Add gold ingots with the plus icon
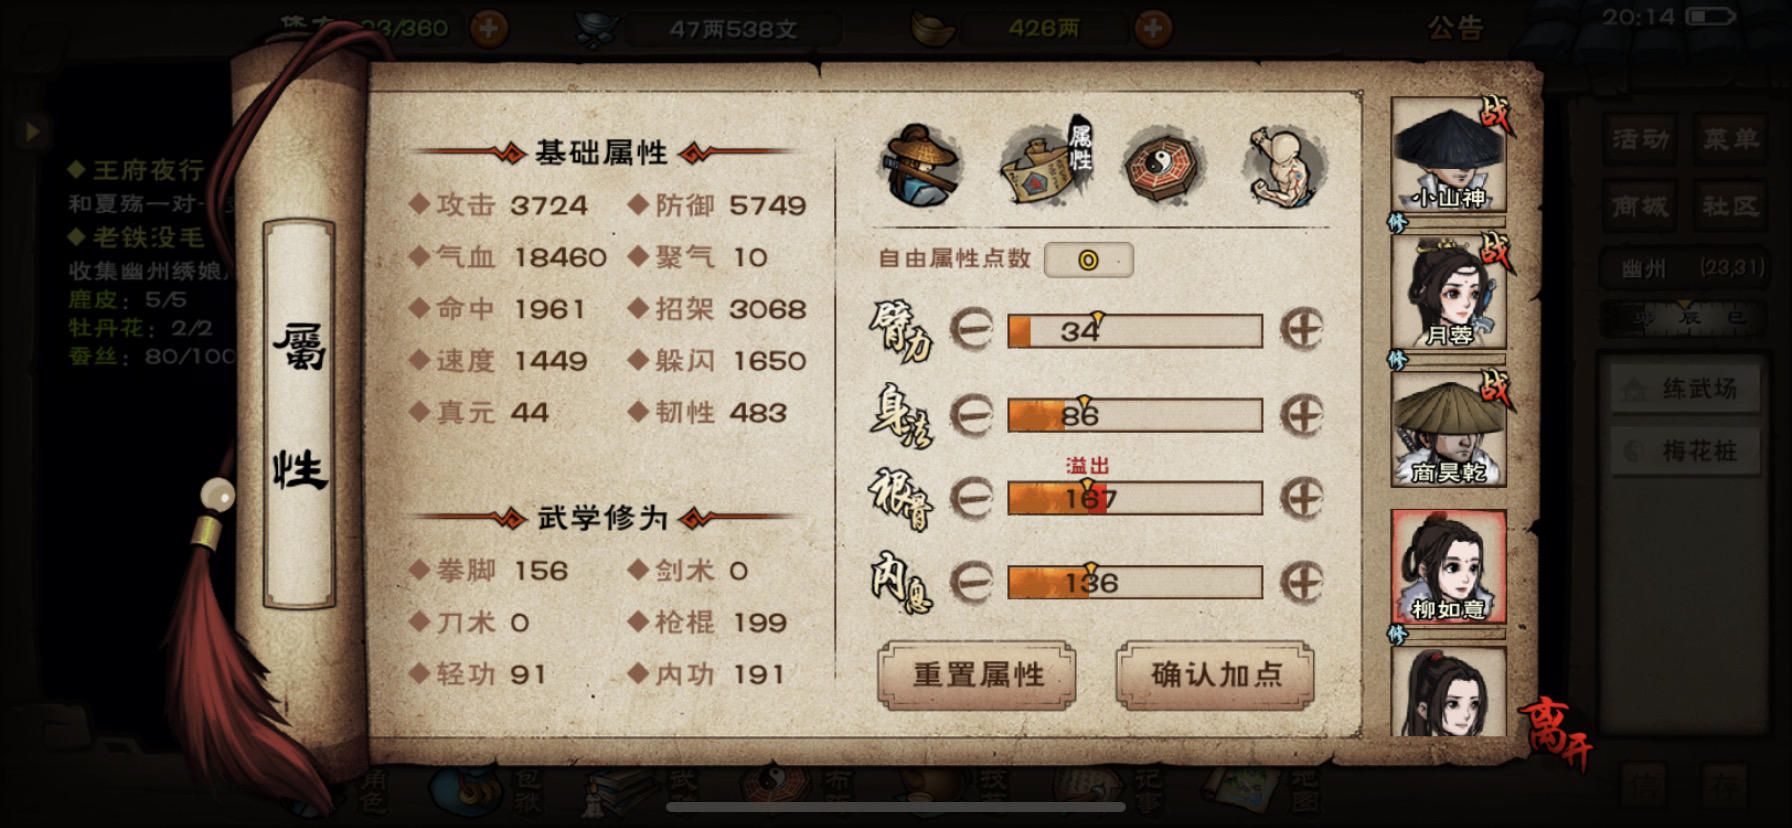 click(x=1153, y=28)
